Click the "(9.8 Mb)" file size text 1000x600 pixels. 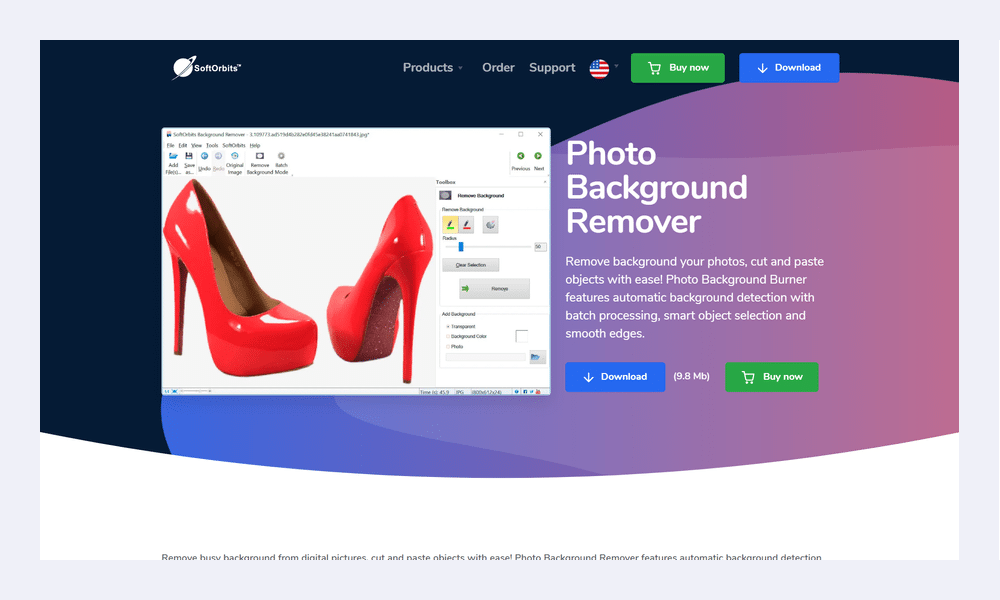(691, 376)
